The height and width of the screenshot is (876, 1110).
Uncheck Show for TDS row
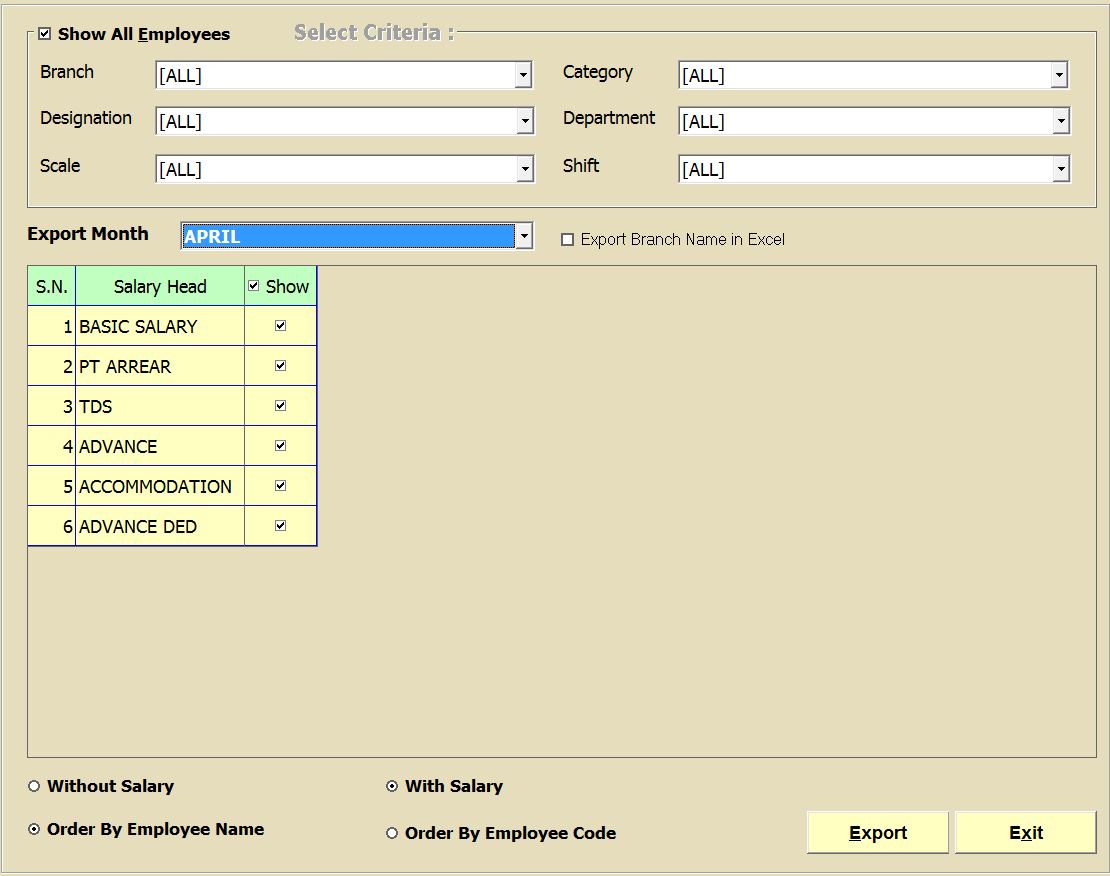pos(280,406)
